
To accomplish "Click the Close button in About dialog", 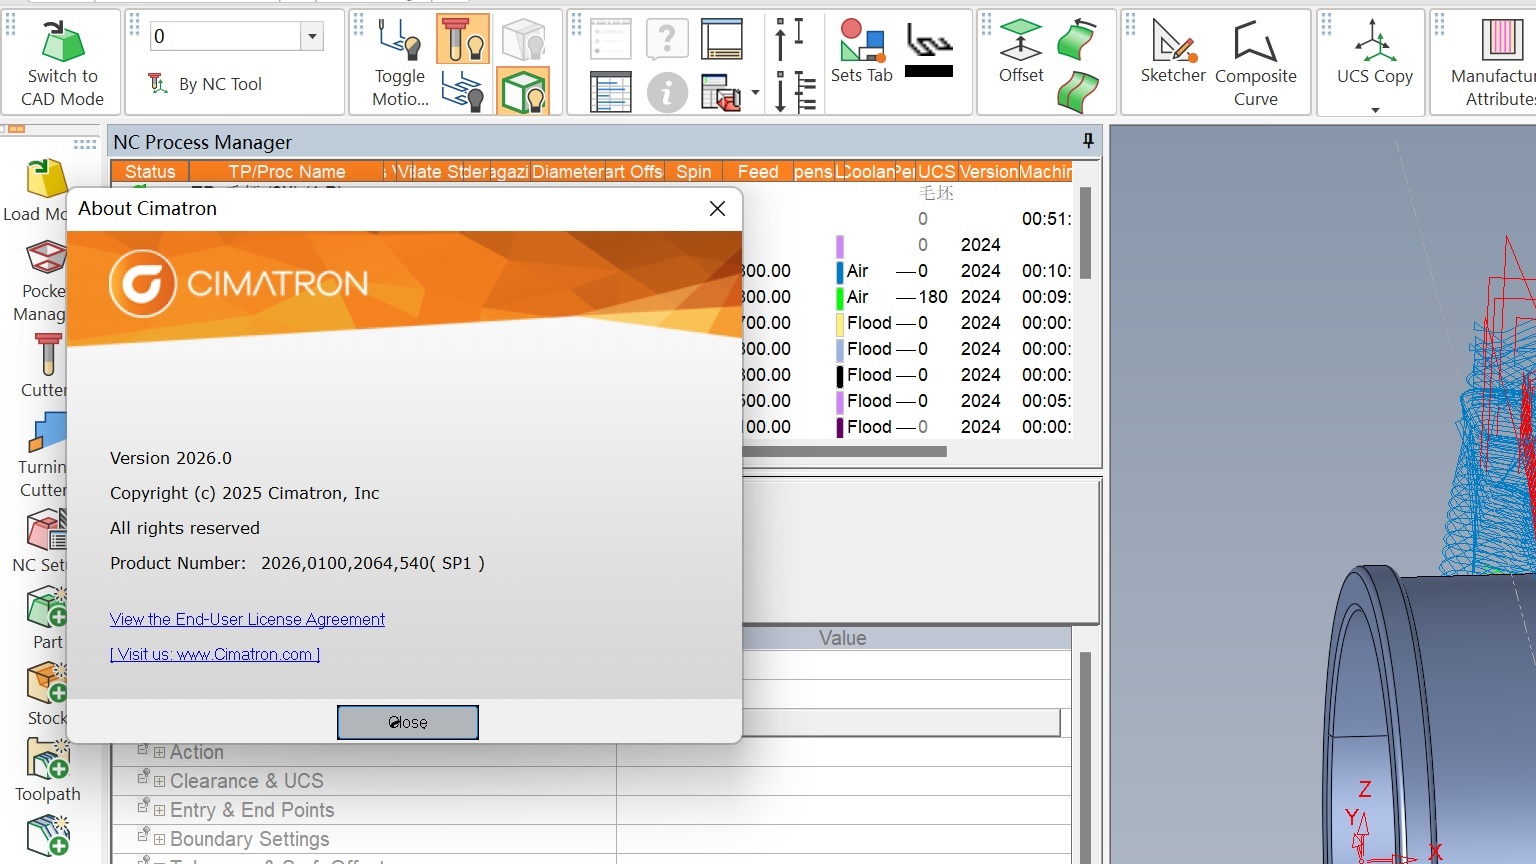I will click(407, 722).
